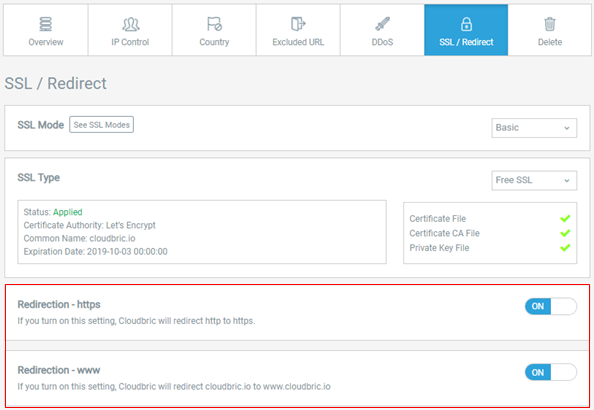Disable the Redirection - www switch
The image size is (594, 410).
[x=551, y=372]
